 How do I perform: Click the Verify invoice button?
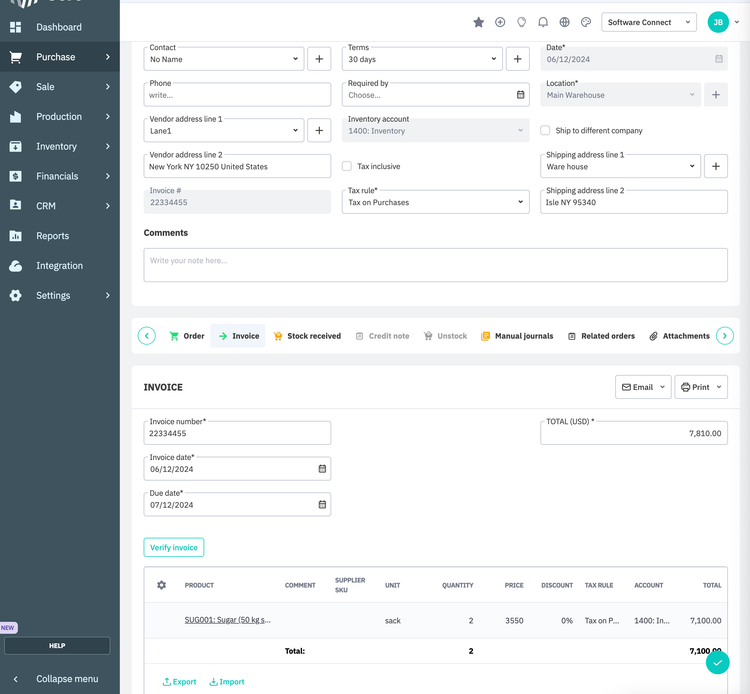tap(174, 548)
